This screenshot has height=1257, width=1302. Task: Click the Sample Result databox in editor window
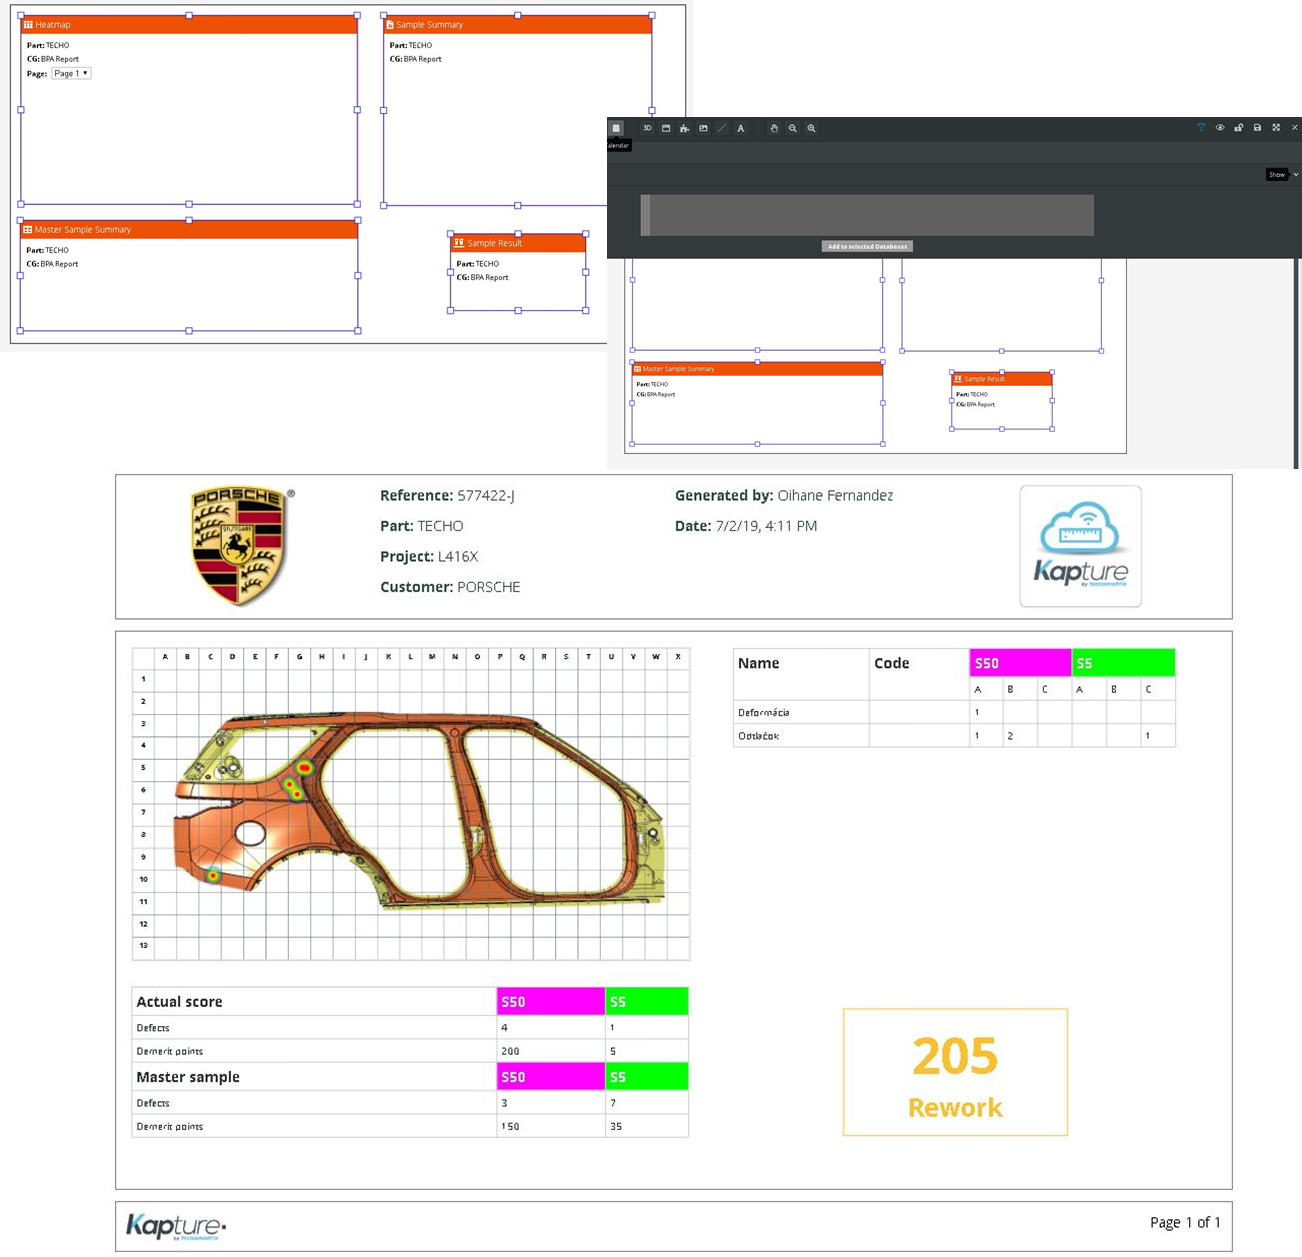pos(1001,400)
